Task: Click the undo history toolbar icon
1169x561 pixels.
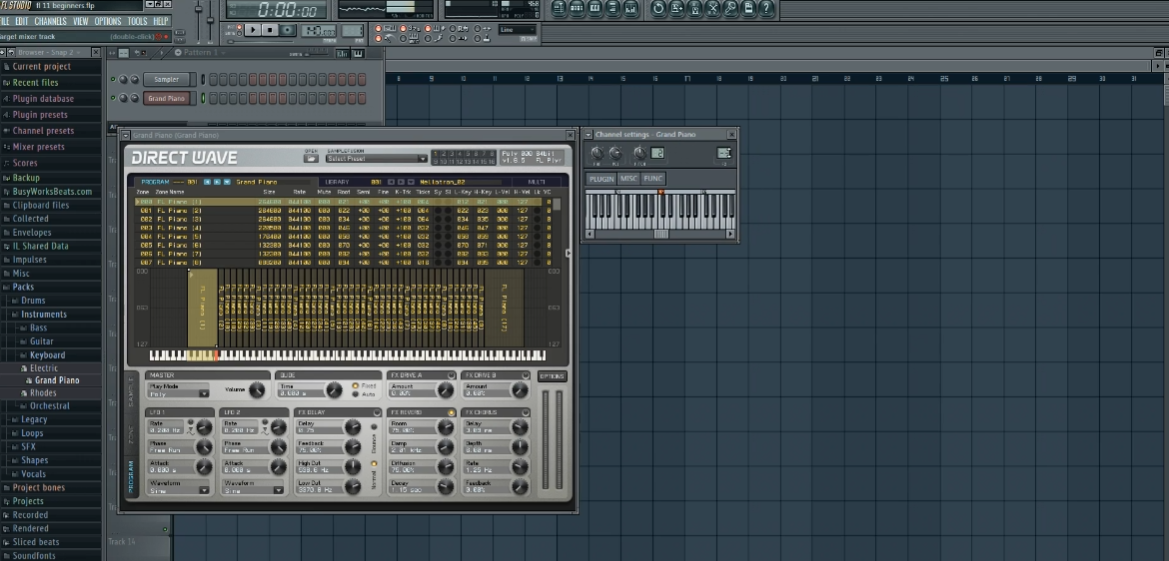Action: pyautogui.click(x=658, y=8)
